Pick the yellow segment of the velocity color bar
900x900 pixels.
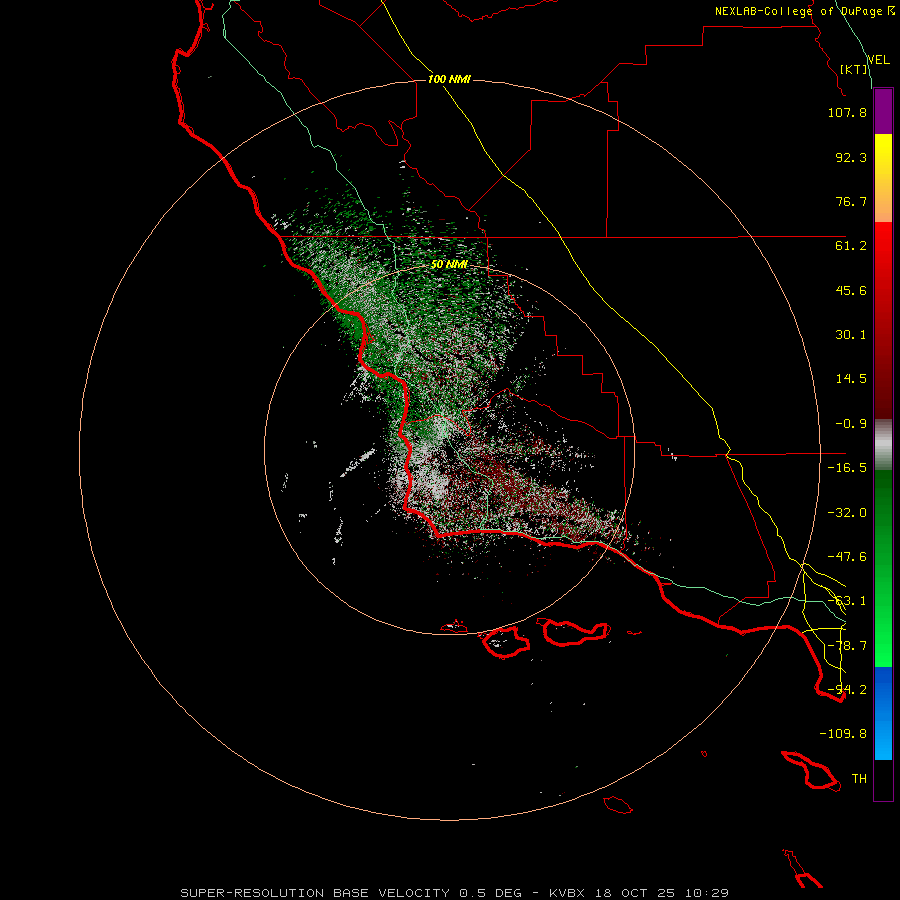tap(883, 178)
